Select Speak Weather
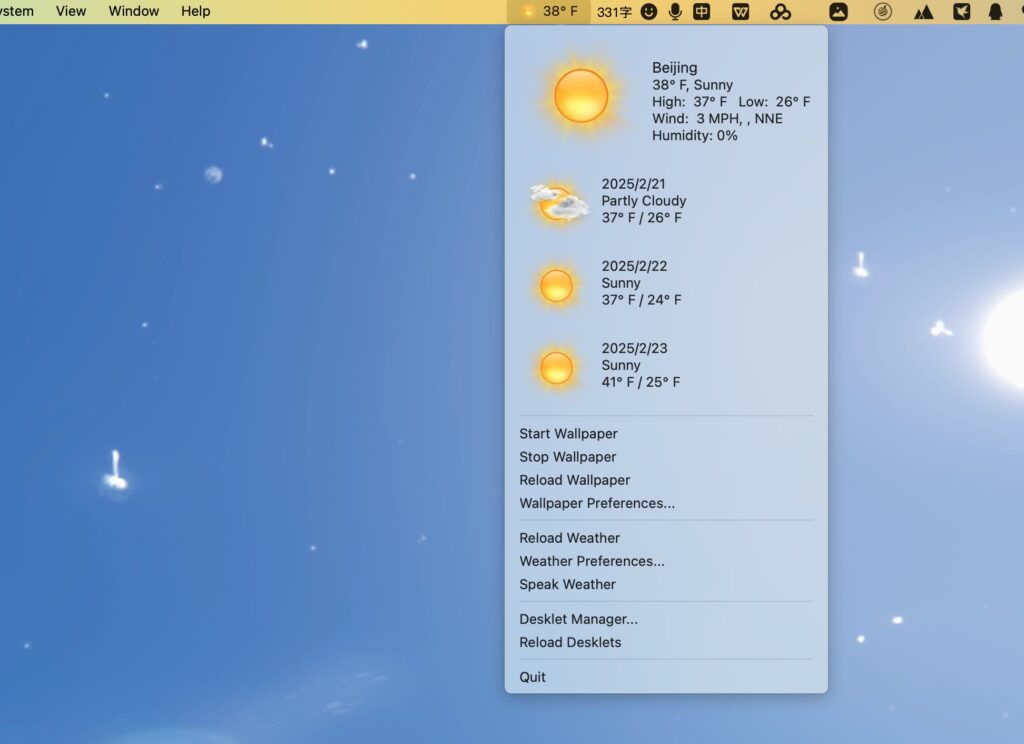This screenshot has width=1024, height=744. point(567,584)
